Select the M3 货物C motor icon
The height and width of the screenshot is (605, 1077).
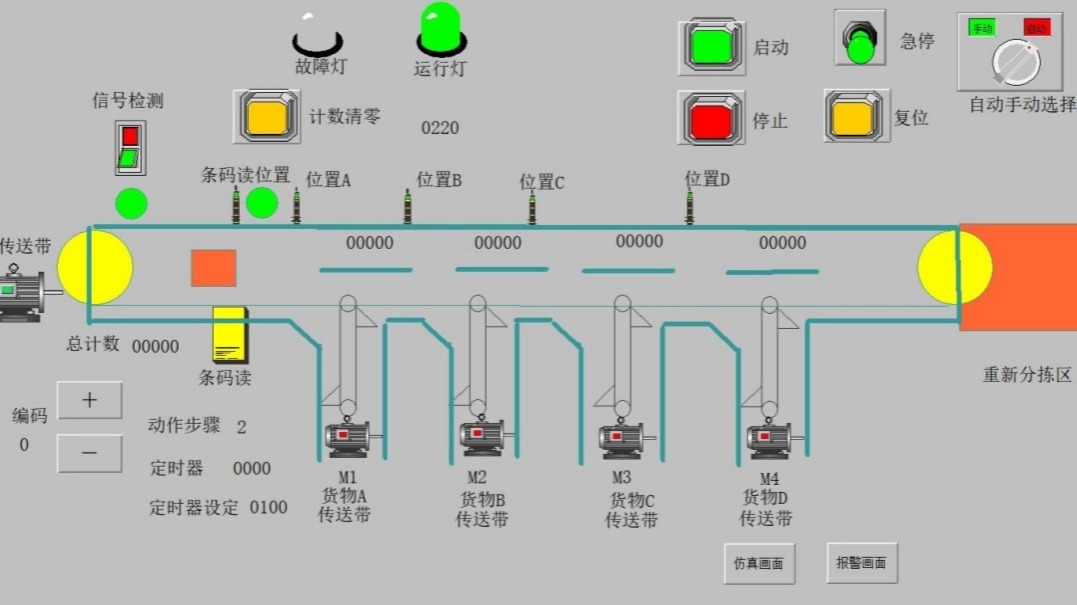[x=620, y=437]
